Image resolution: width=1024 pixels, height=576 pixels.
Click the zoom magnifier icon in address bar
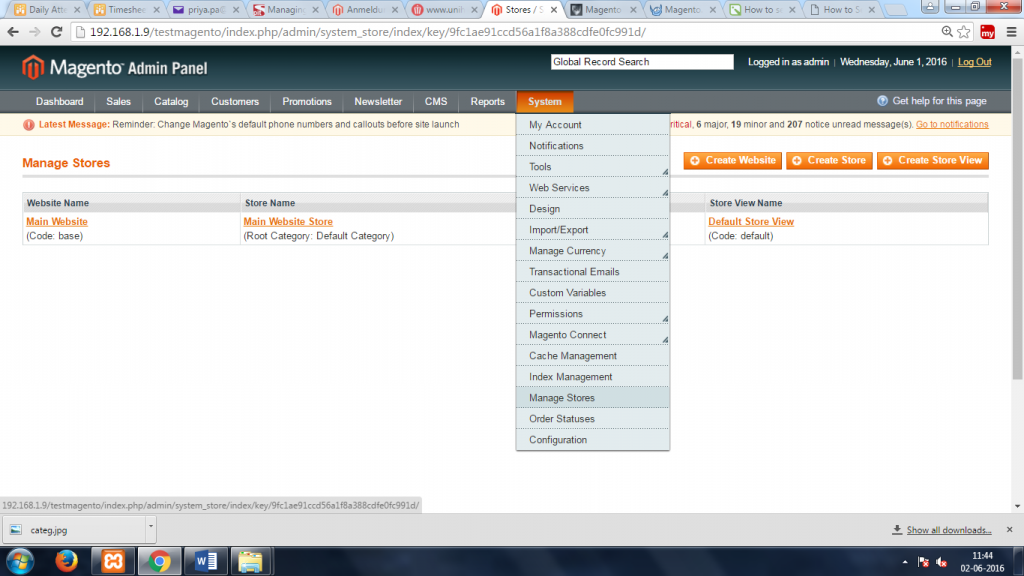point(946,31)
